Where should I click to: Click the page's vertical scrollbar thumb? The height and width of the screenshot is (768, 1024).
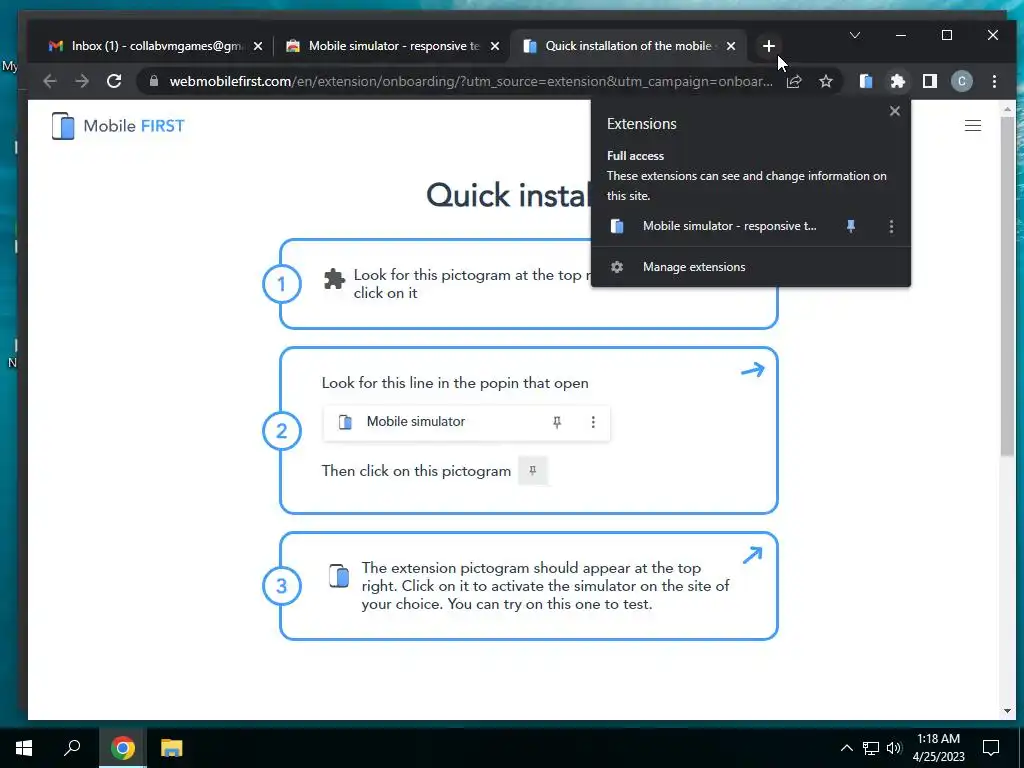coord(1007,286)
